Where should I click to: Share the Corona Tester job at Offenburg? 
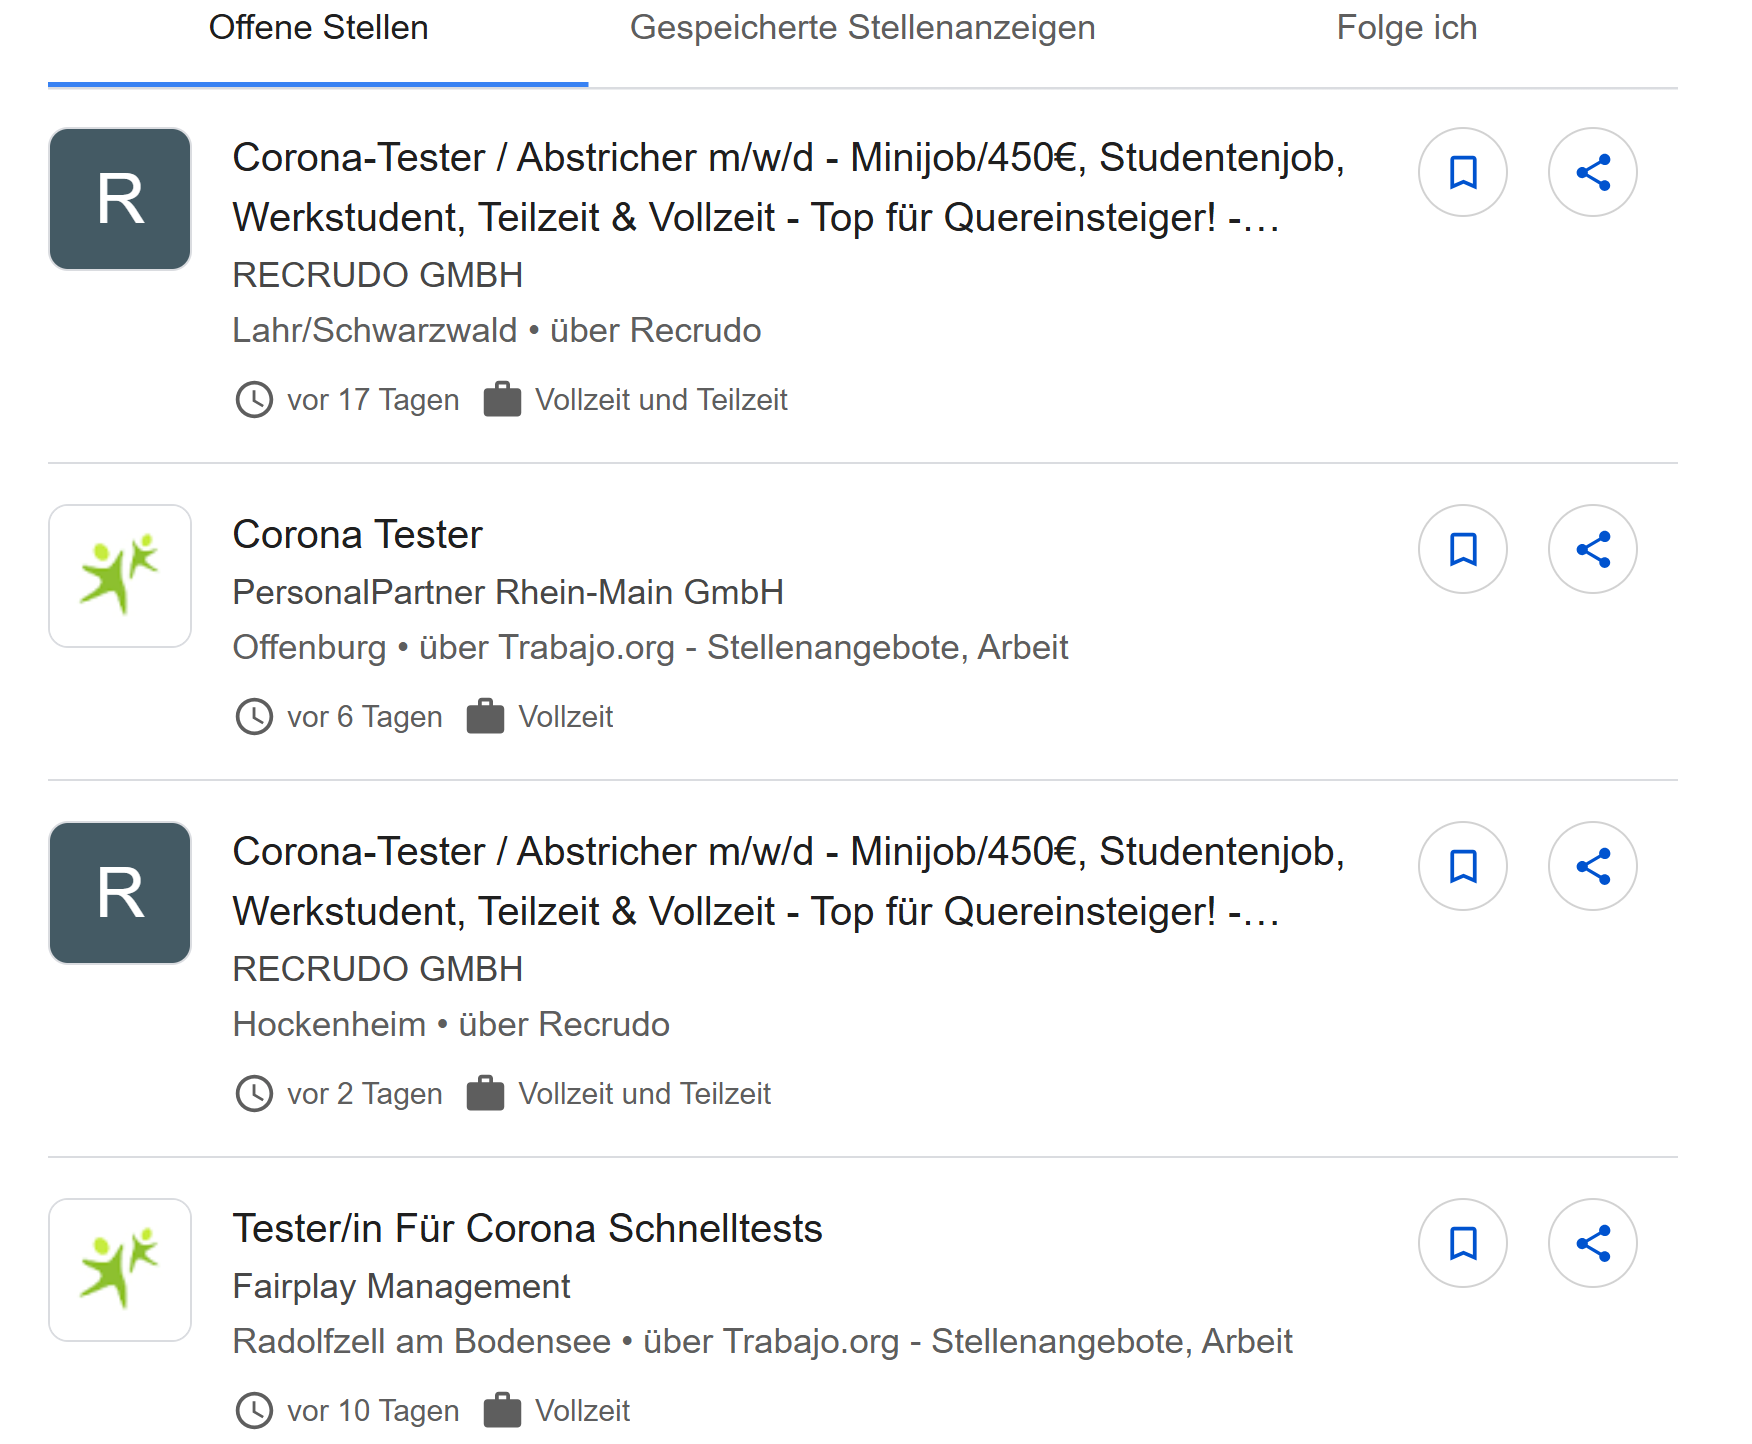coord(1592,549)
